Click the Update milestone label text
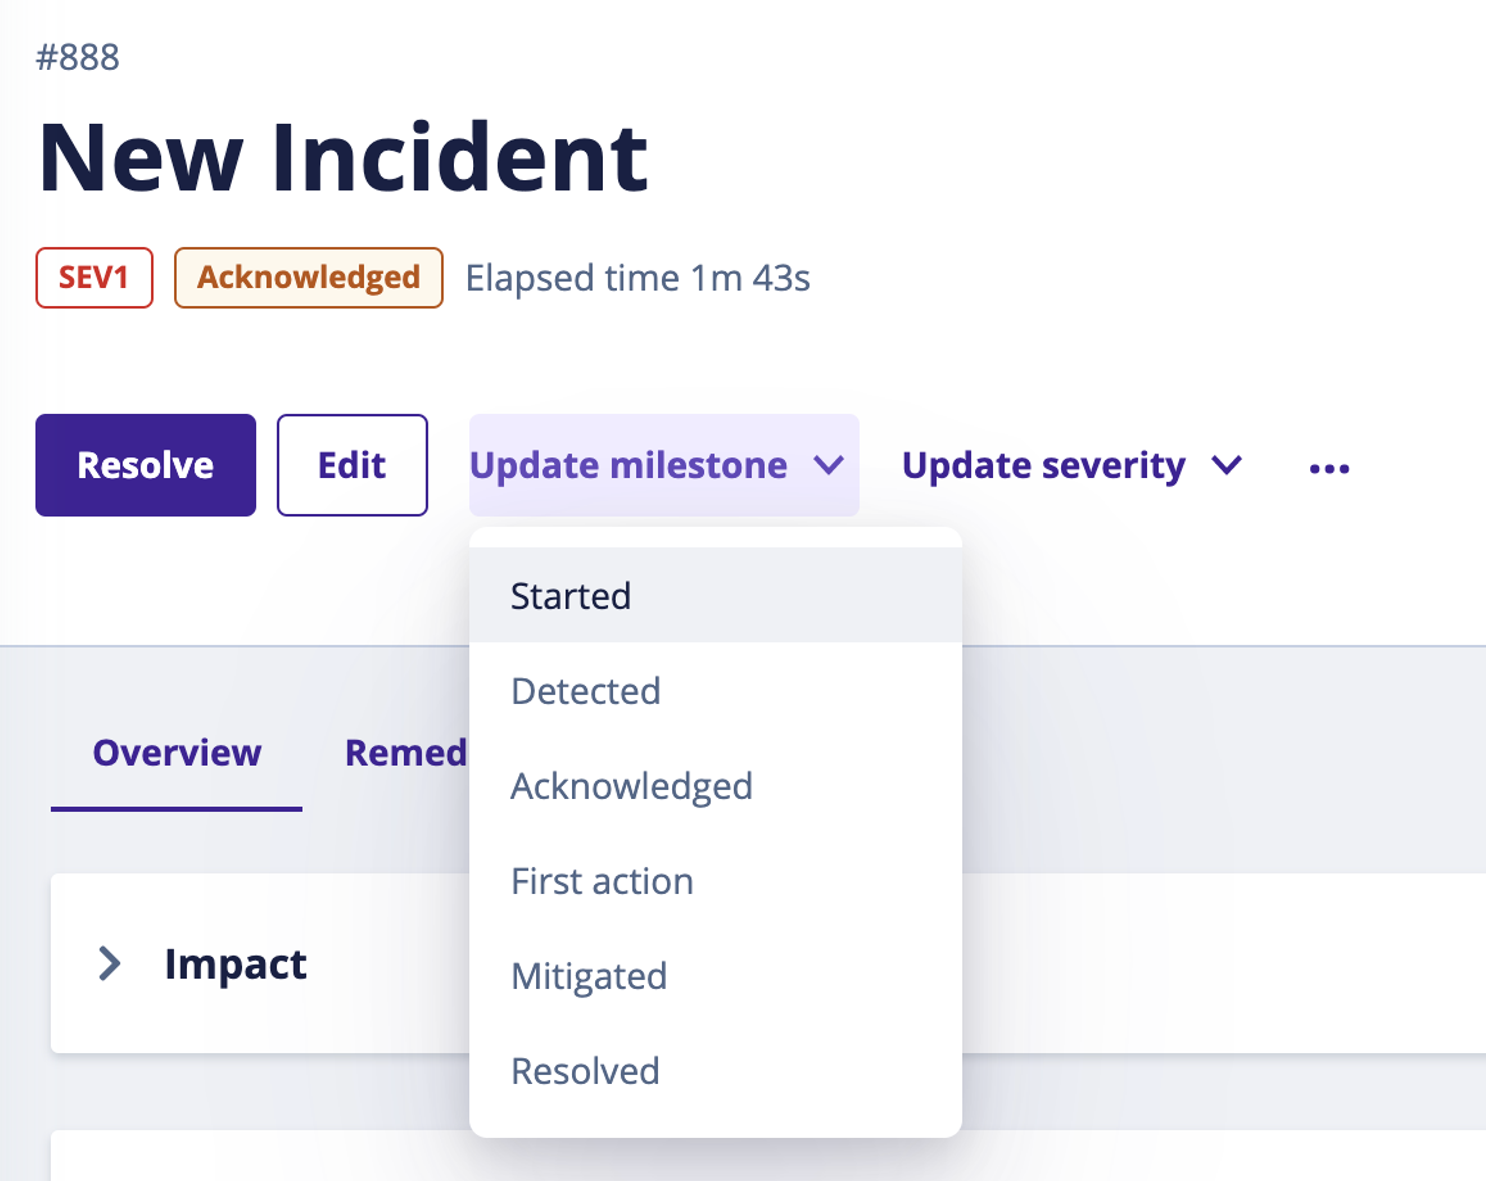 [x=628, y=465]
